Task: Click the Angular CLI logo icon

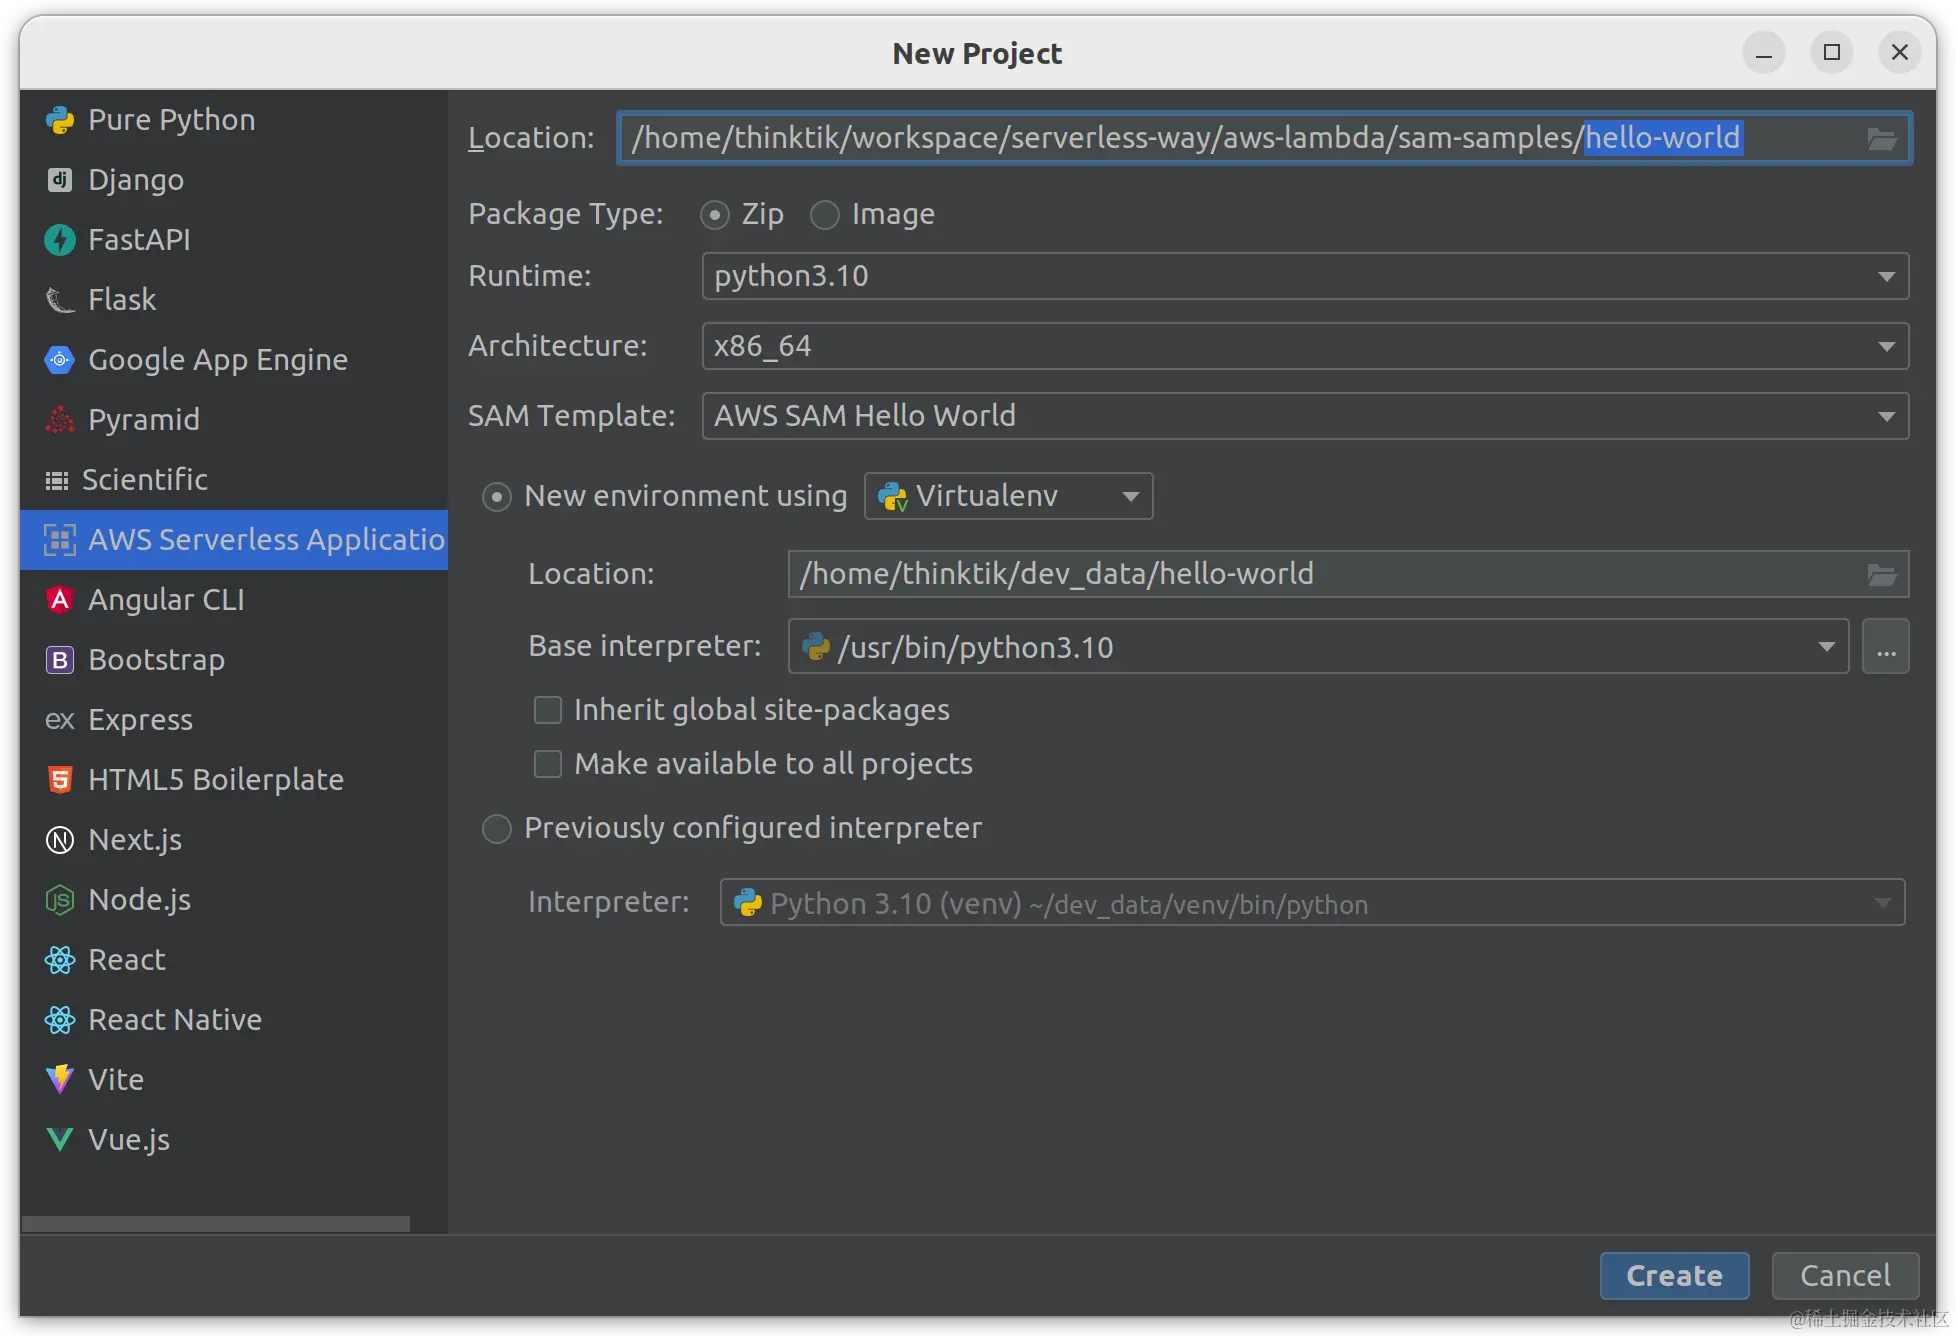Action: coord(60,600)
